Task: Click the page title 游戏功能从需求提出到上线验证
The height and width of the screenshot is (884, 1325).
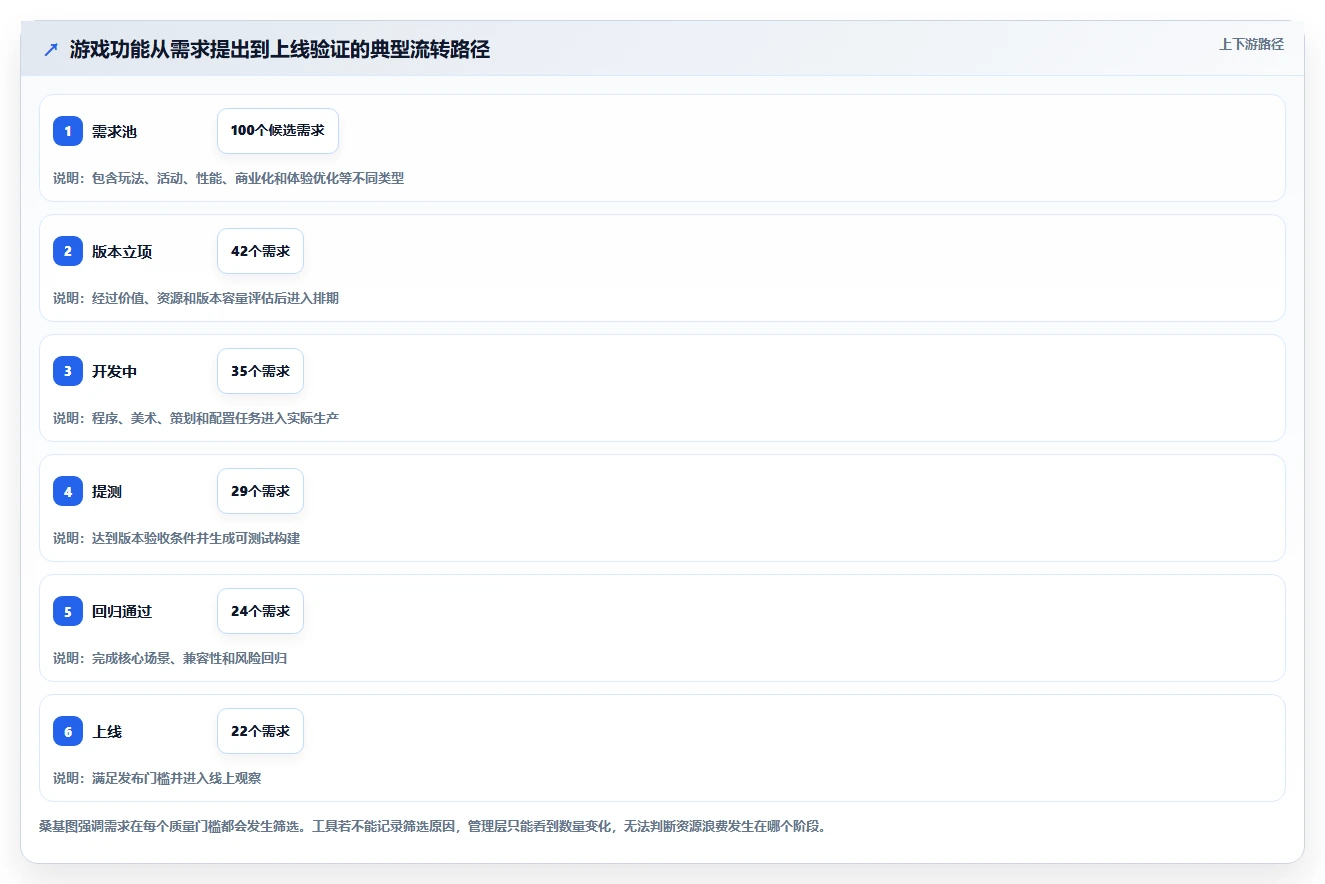Action: (280, 50)
